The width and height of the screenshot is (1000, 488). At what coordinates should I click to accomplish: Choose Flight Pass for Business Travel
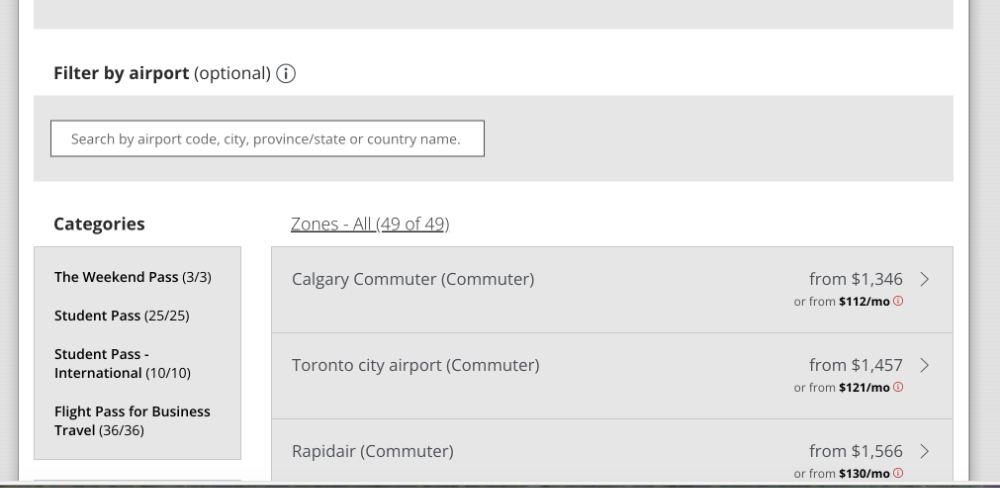pyautogui.click(x=132, y=421)
